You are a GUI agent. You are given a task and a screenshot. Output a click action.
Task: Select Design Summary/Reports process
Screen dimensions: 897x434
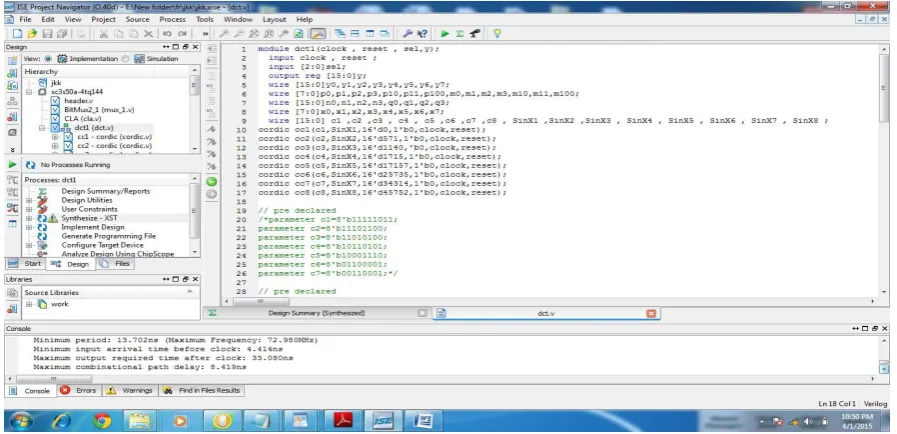pos(106,192)
